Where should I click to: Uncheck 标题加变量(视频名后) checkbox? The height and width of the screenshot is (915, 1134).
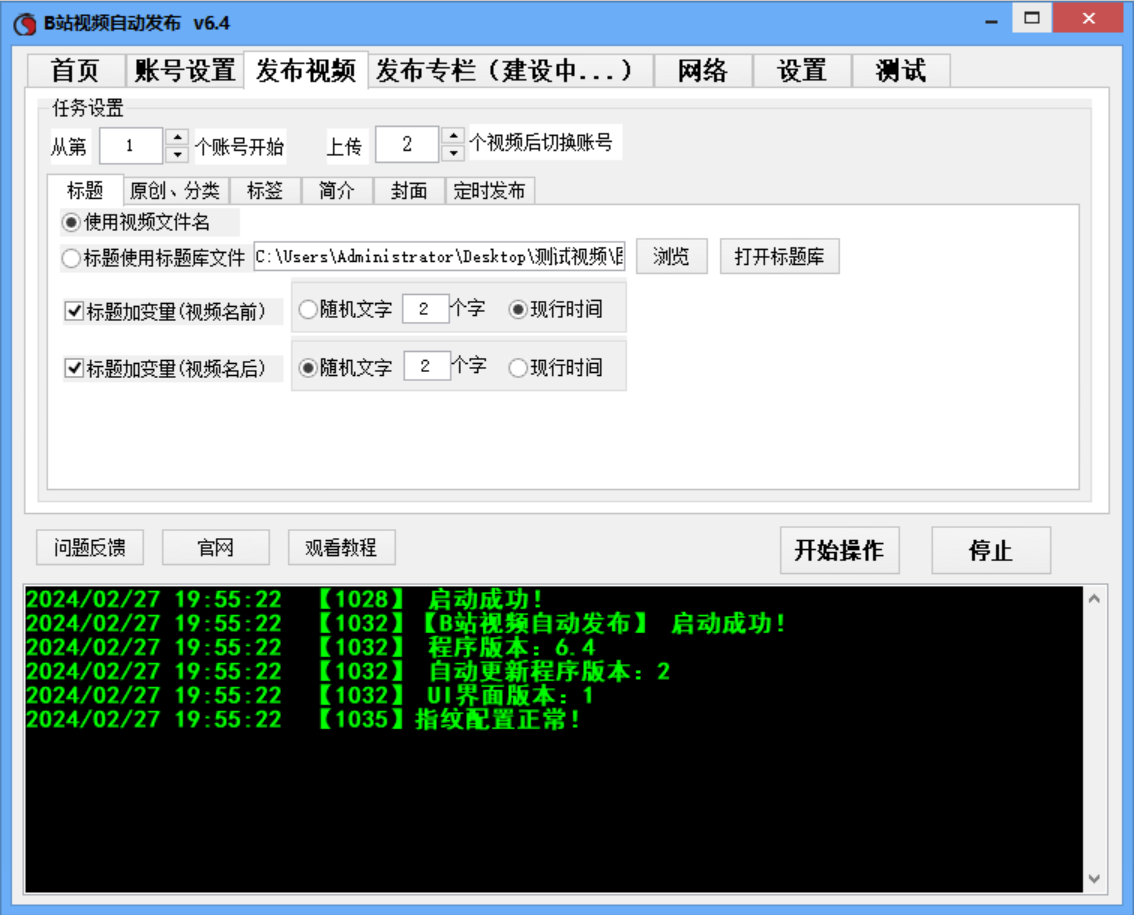pos(74,368)
